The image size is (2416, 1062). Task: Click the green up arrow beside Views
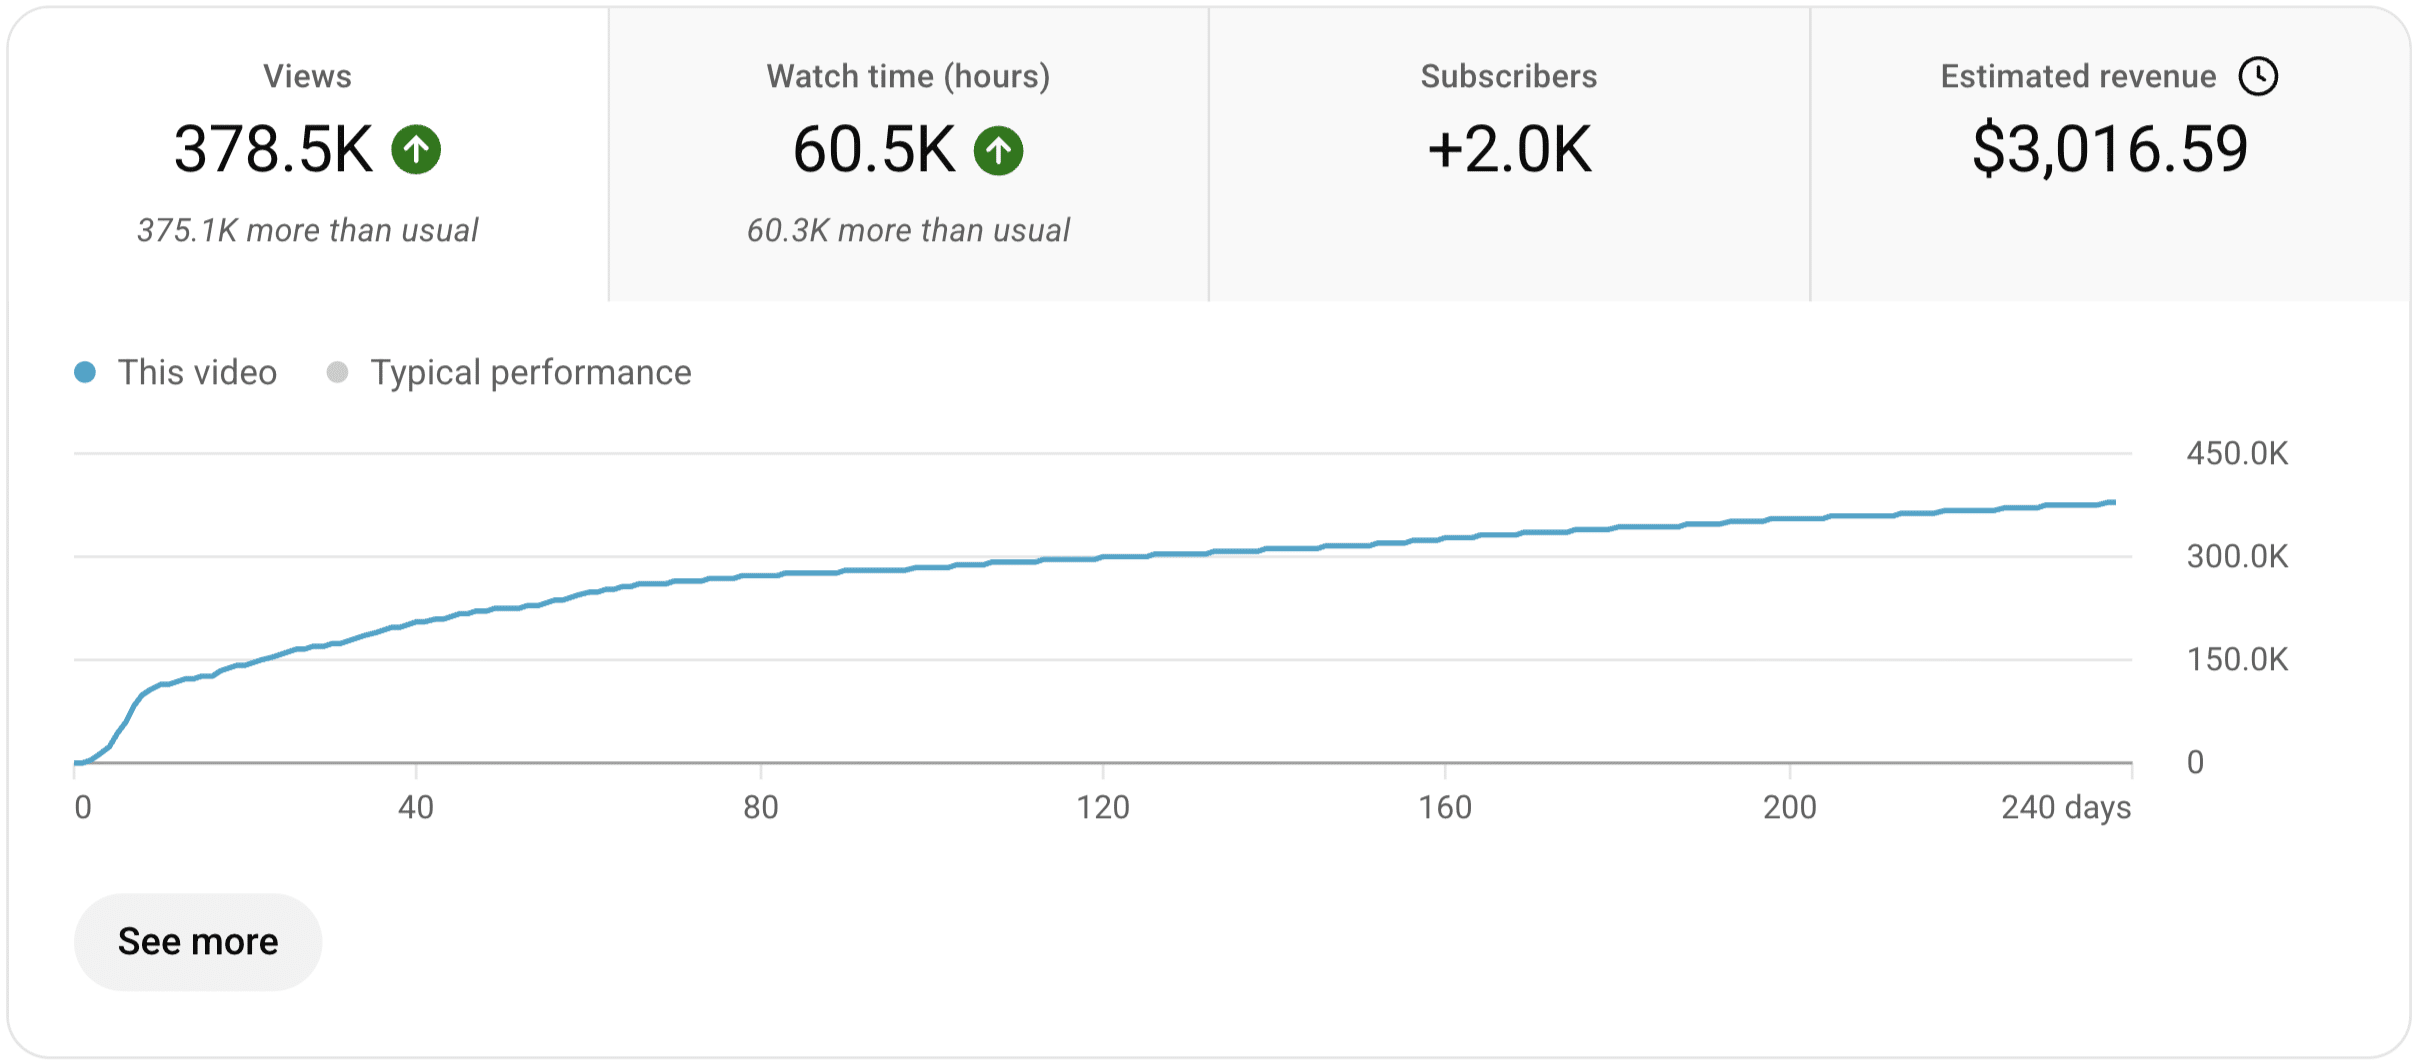point(416,150)
